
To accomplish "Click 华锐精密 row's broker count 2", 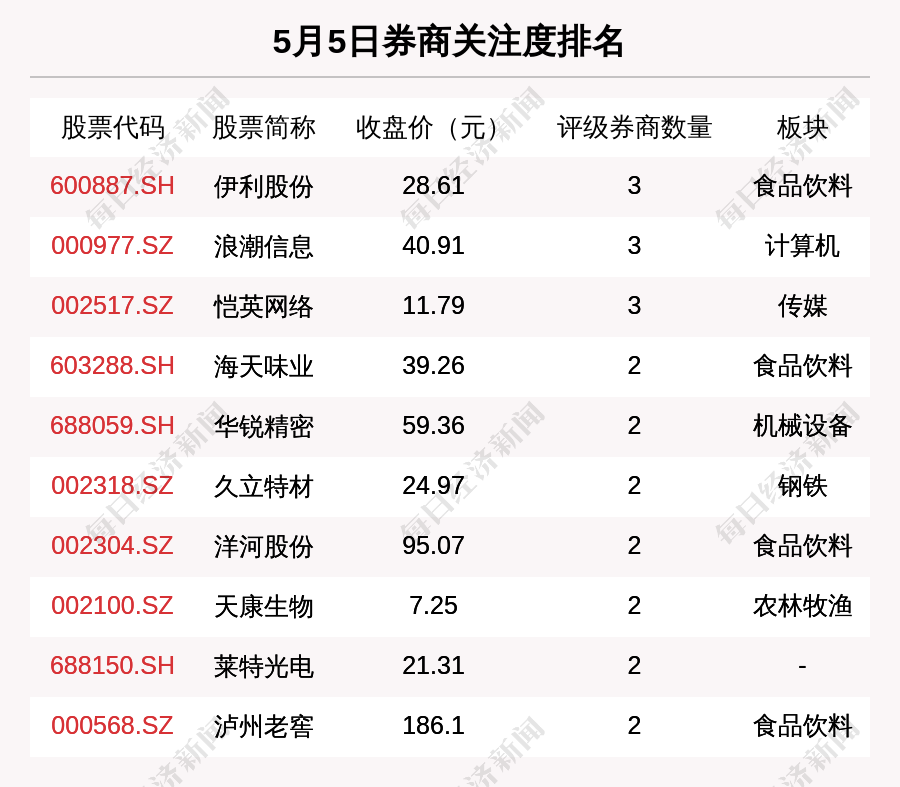I will tap(634, 426).
